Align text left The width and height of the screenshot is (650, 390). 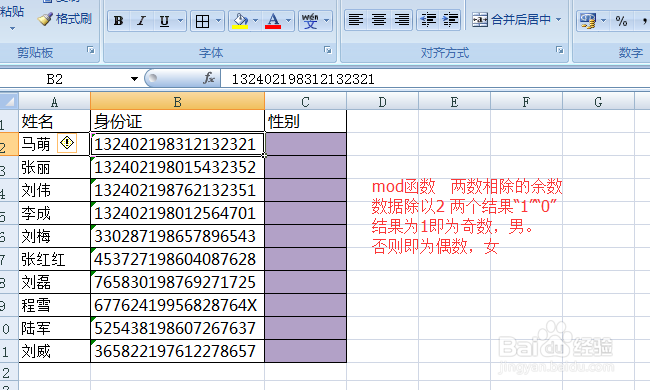point(356,20)
